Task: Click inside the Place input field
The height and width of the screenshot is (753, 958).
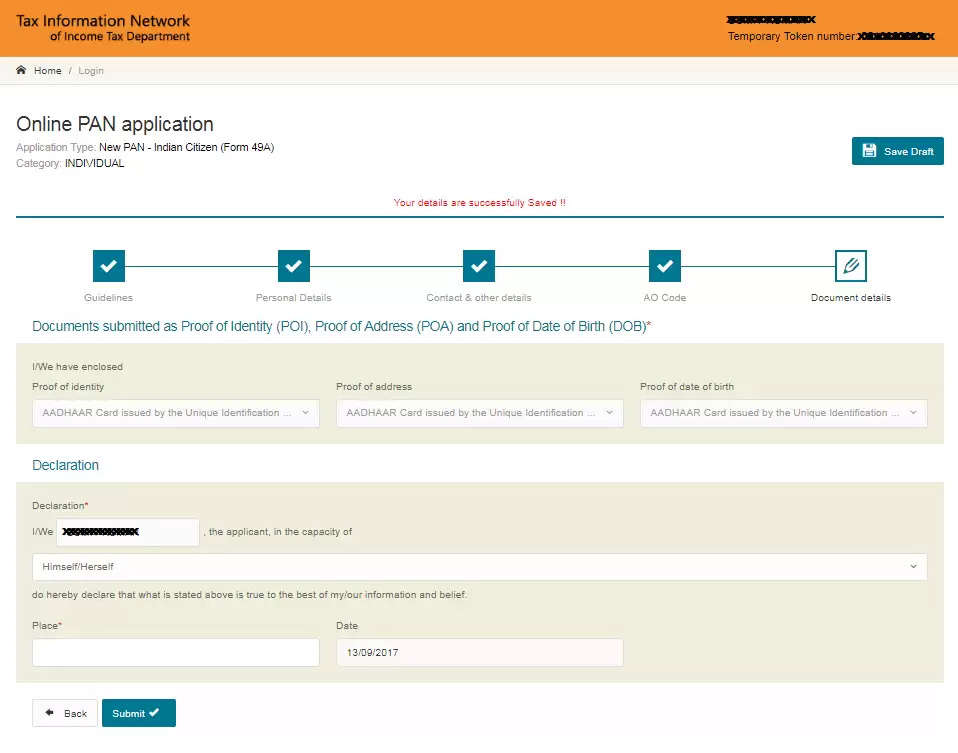Action: tap(175, 652)
